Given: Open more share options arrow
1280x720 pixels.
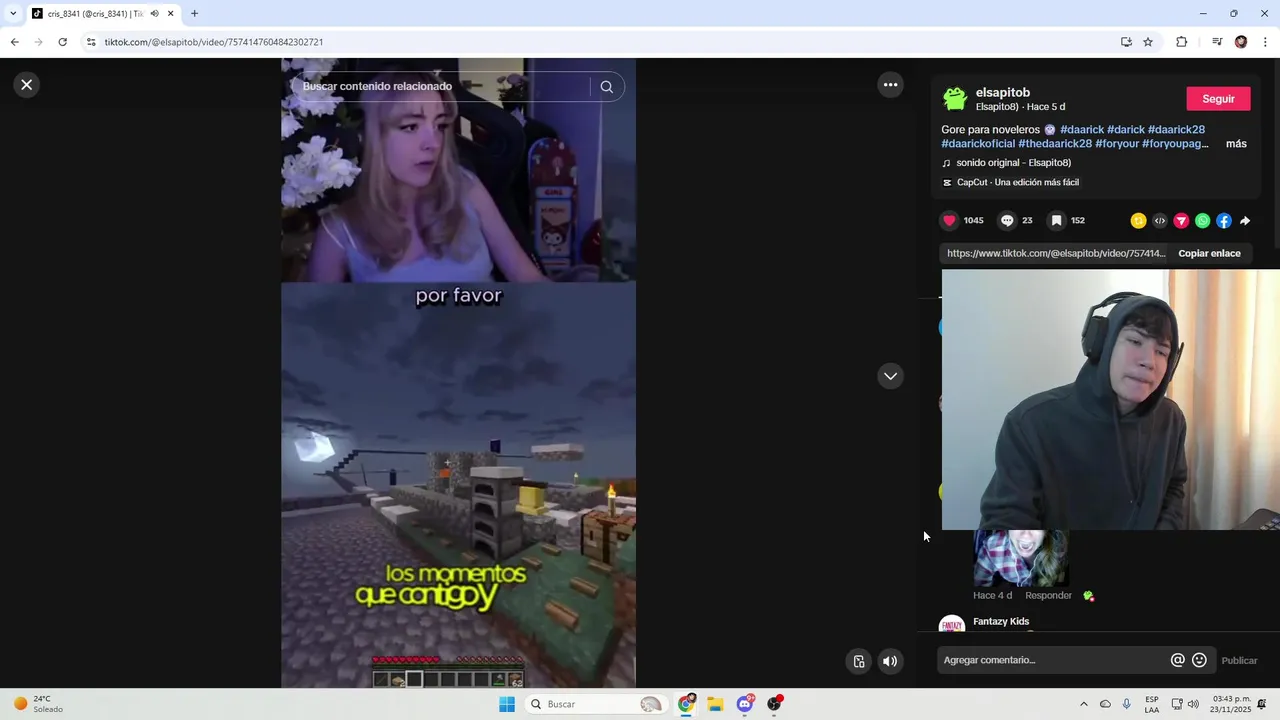Looking at the screenshot, I should 1245,221.
